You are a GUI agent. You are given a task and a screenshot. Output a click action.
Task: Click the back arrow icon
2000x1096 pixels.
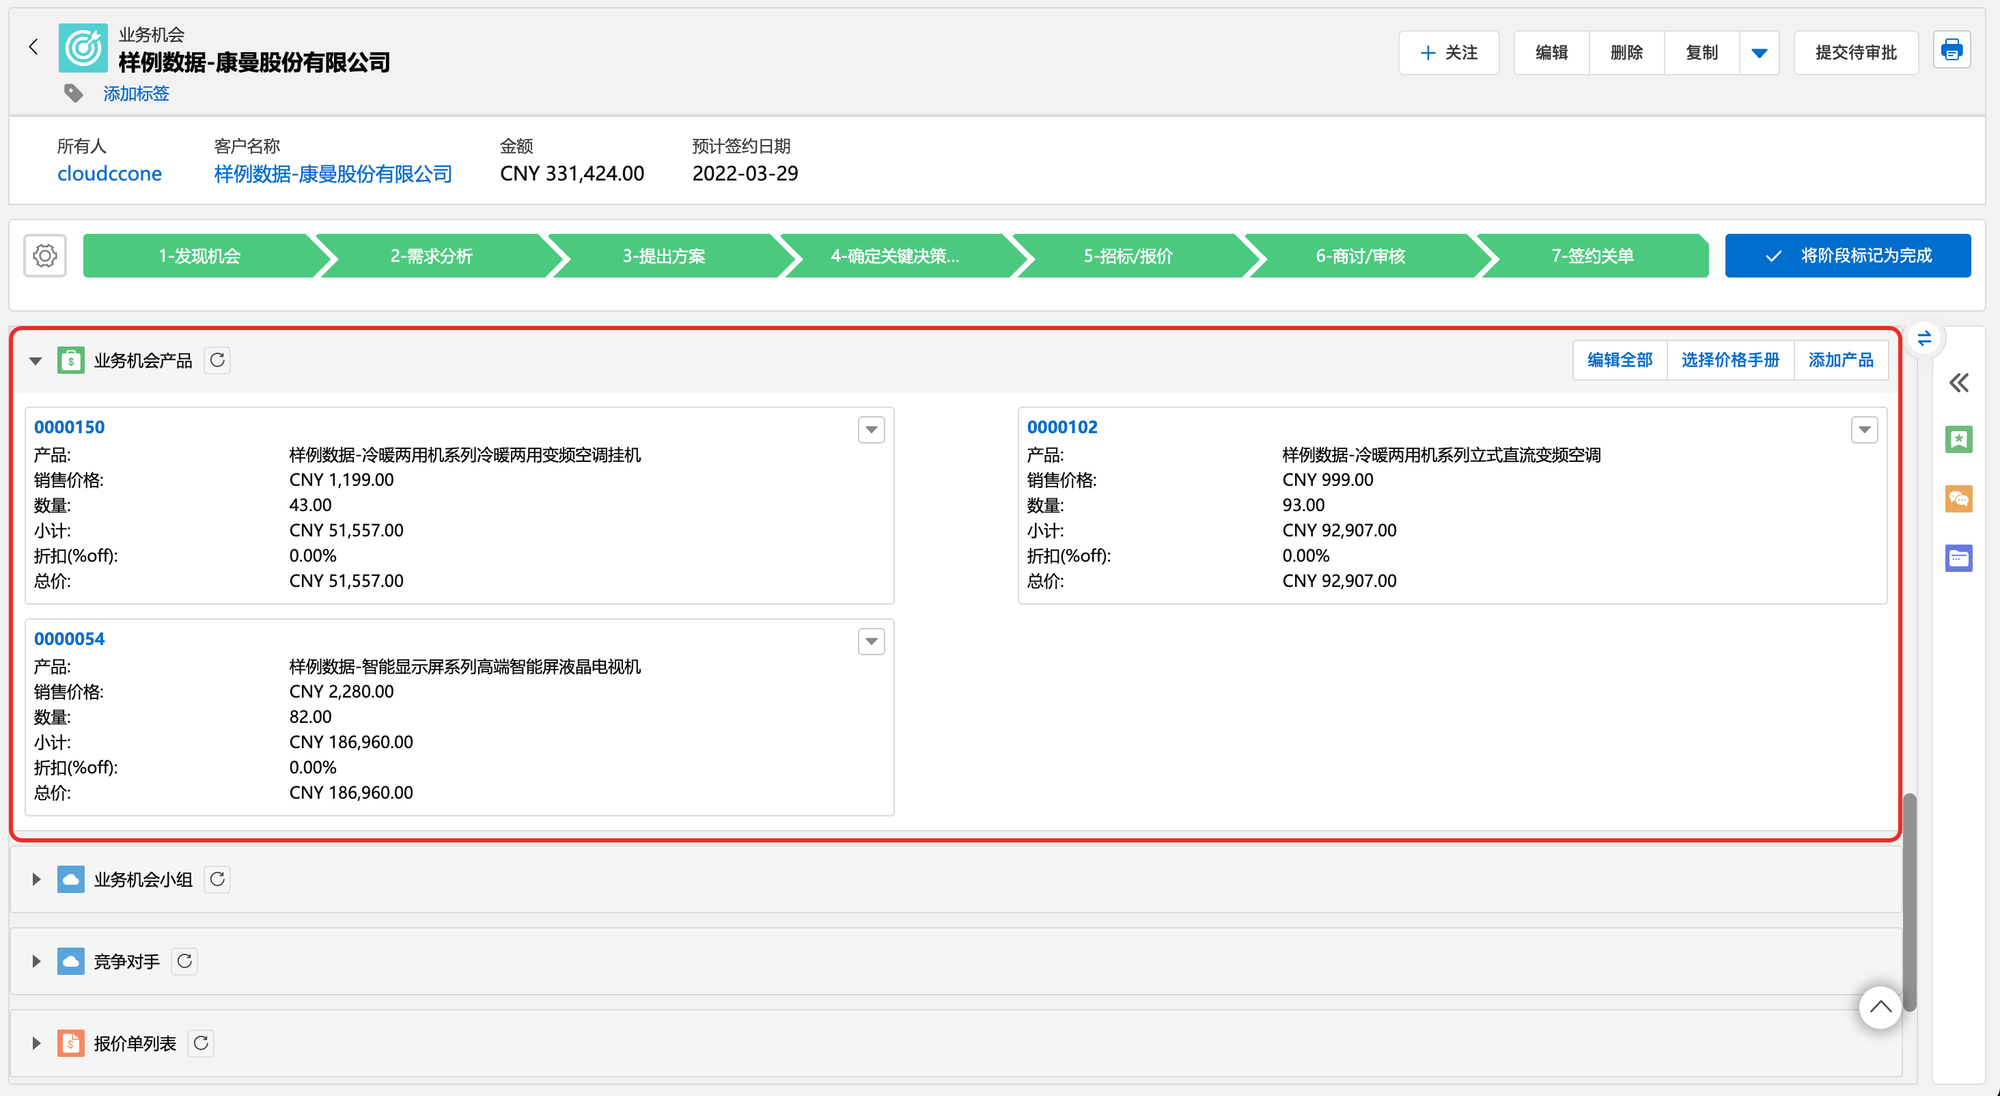[33, 47]
